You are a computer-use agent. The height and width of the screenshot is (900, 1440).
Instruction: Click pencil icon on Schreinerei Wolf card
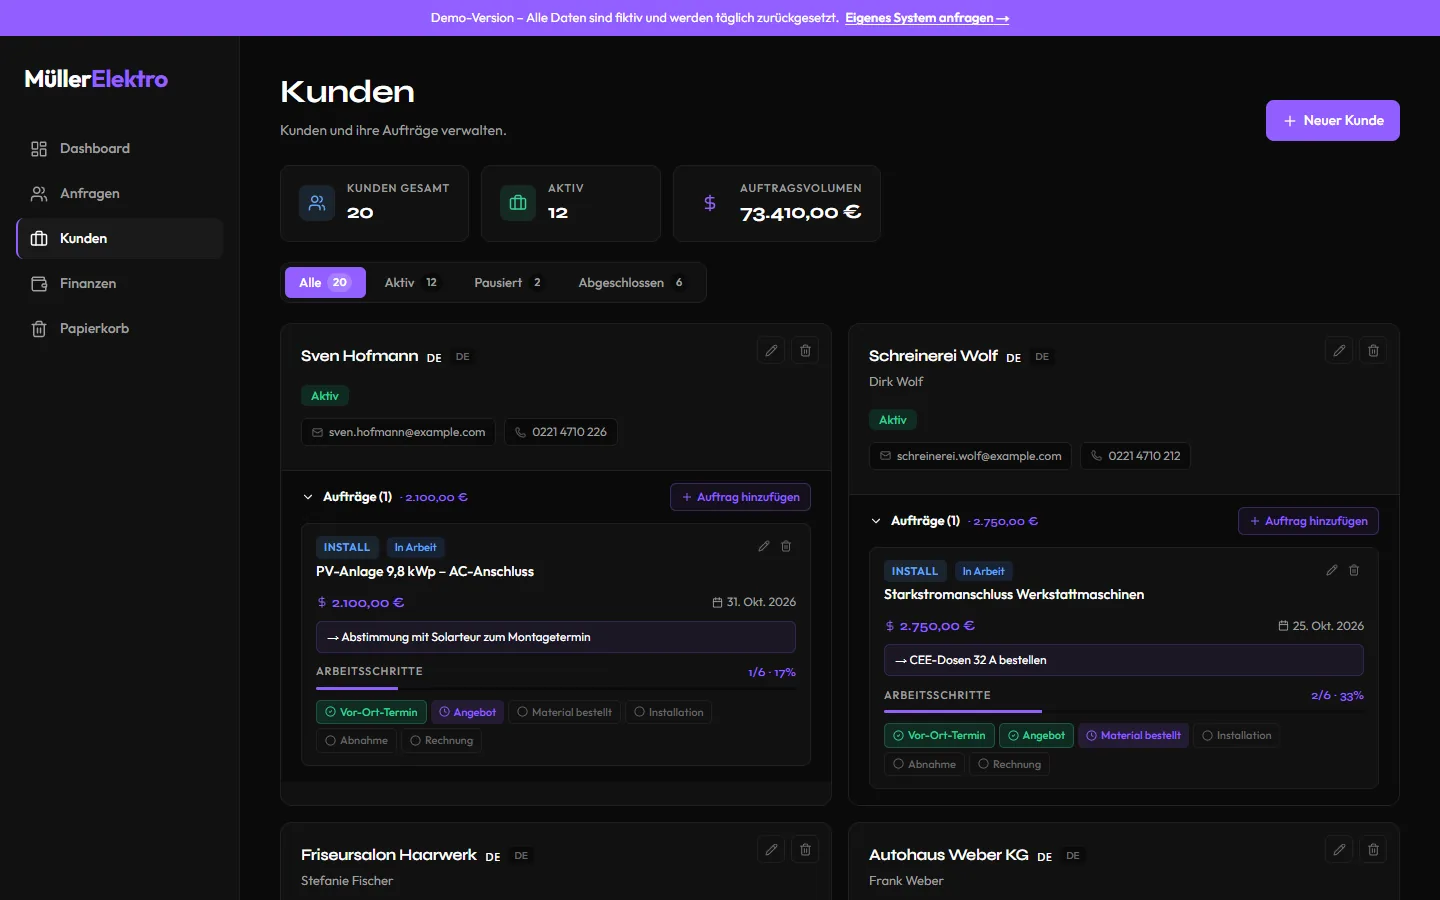pyautogui.click(x=1339, y=351)
